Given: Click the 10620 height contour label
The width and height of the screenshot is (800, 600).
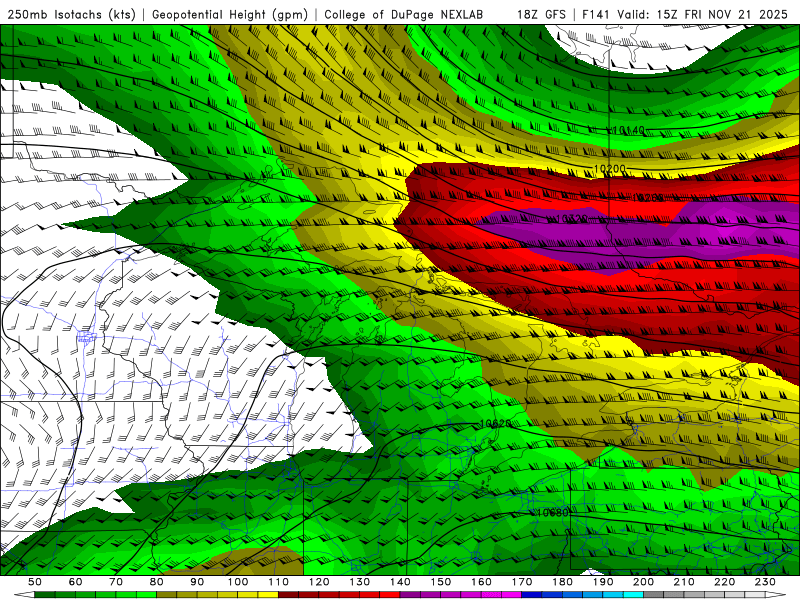Looking at the screenshot, I should coord(495,423).
